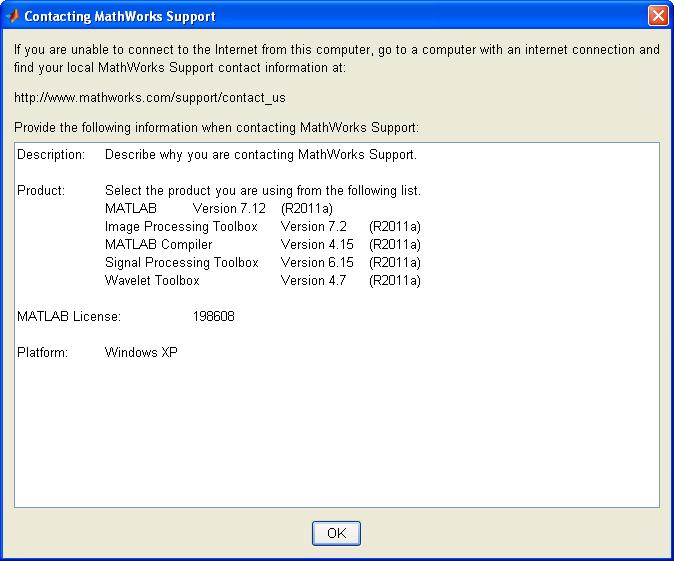Select the MATLAB Compiler entry
The image size is (674, 561).
[x=158, y=245]
